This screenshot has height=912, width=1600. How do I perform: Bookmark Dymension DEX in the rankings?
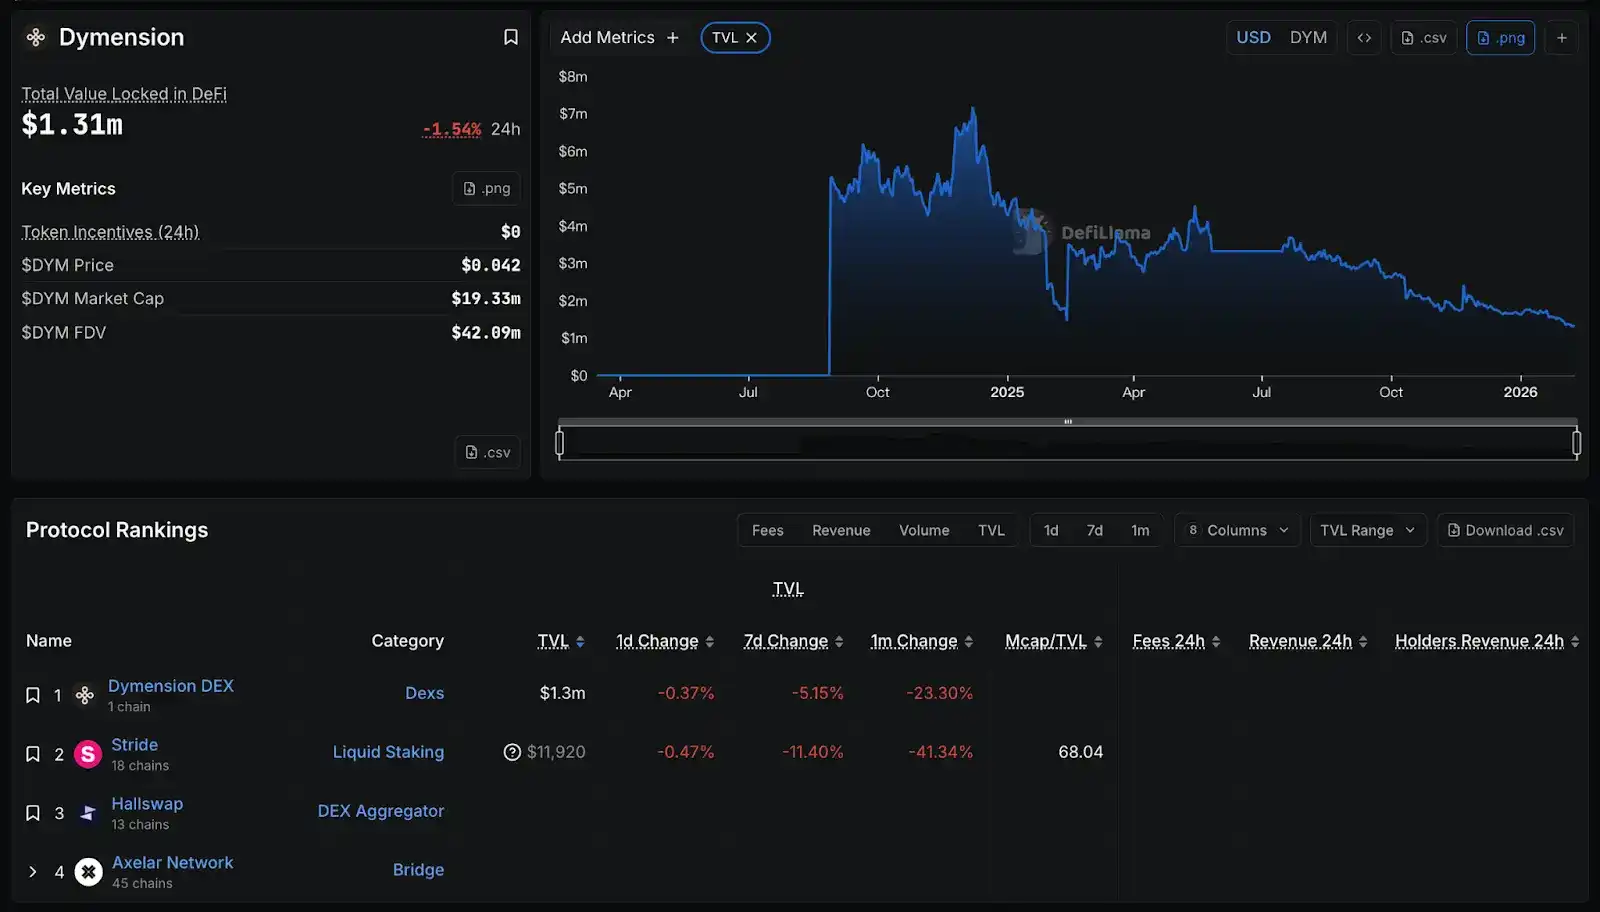32,694
